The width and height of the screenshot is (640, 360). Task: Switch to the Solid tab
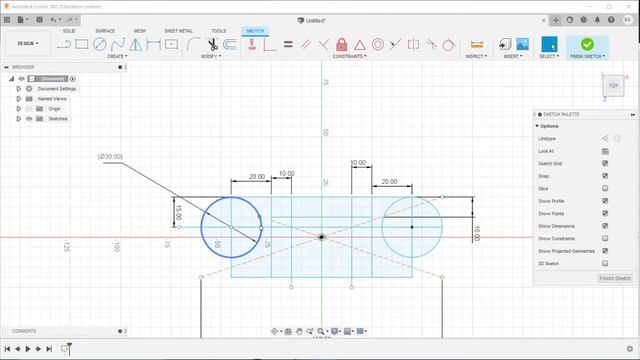69,31
